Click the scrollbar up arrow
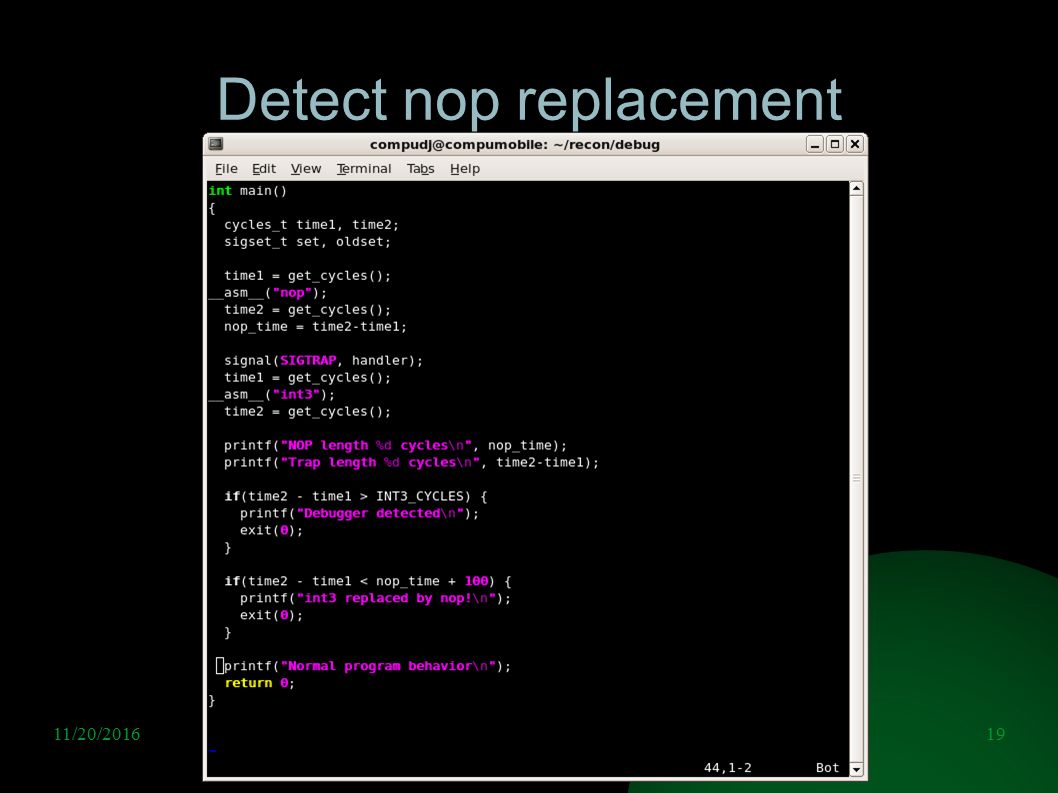This screenshot has width=1058, height=793. (x=856, y=188)
